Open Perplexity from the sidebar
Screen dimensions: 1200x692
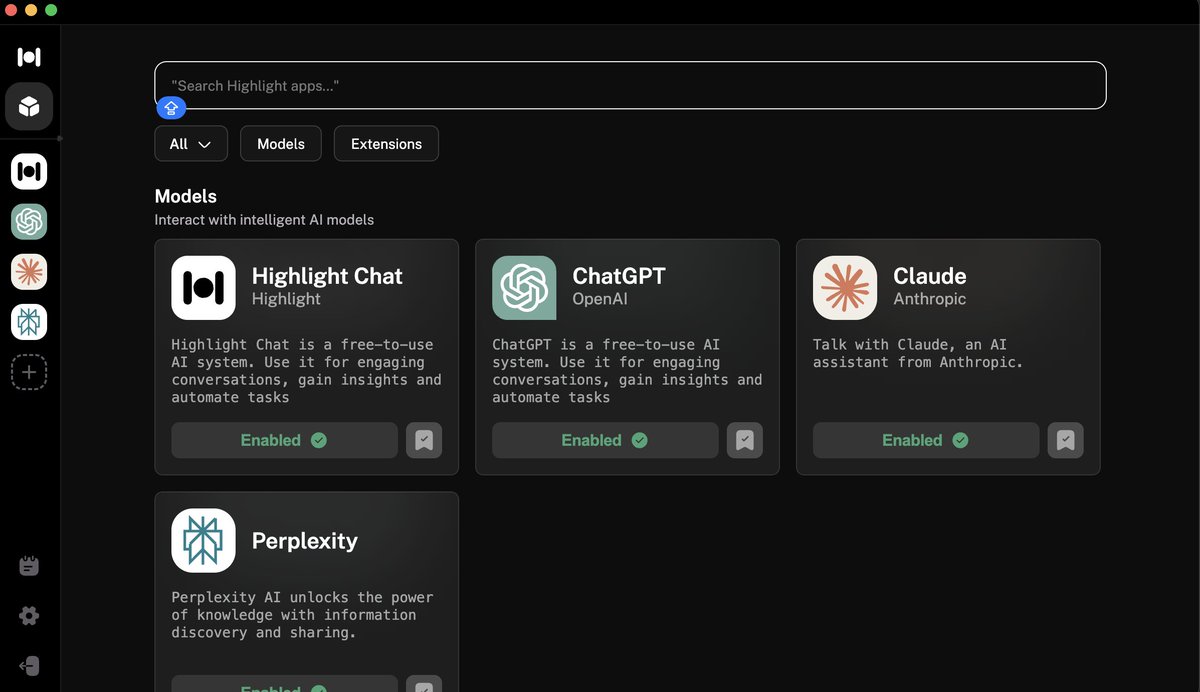pyautogui.click(x=29, y=322)
